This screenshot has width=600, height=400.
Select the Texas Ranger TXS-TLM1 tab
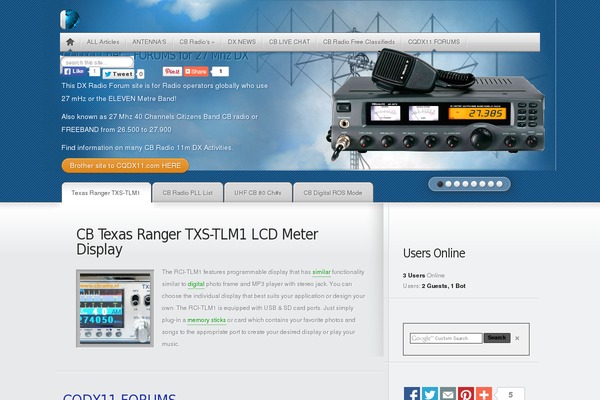(x=106, y=193)
